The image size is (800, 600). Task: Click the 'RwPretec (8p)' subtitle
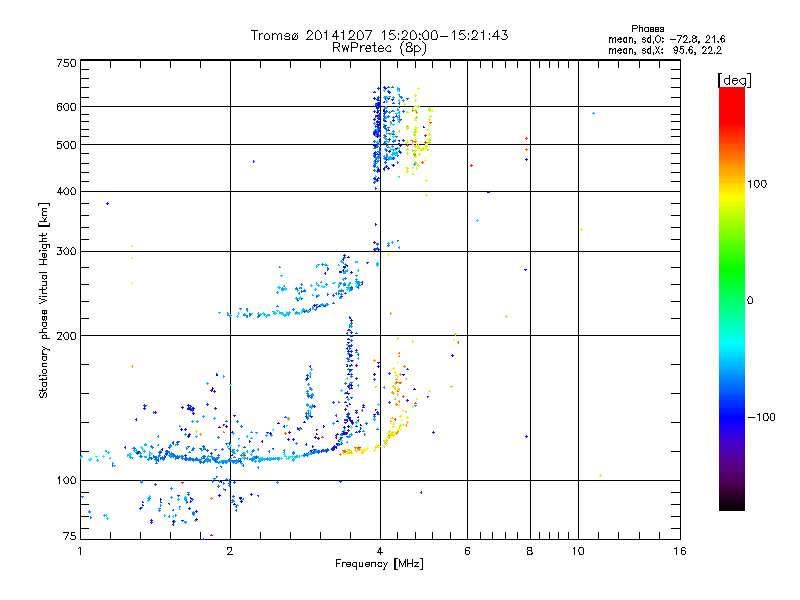[379, 48]
